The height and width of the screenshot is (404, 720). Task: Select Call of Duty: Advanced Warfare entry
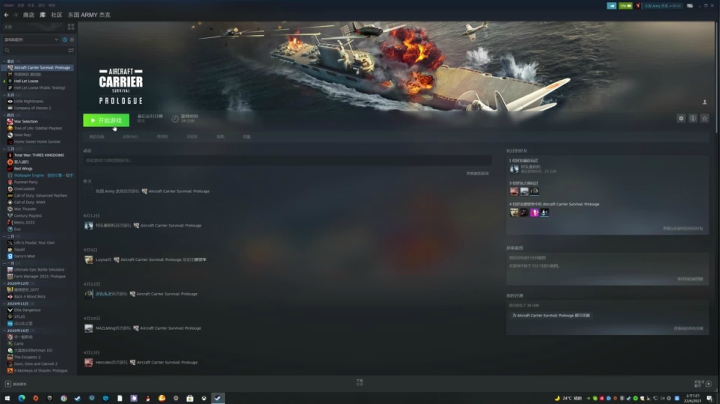coord(40,196)
